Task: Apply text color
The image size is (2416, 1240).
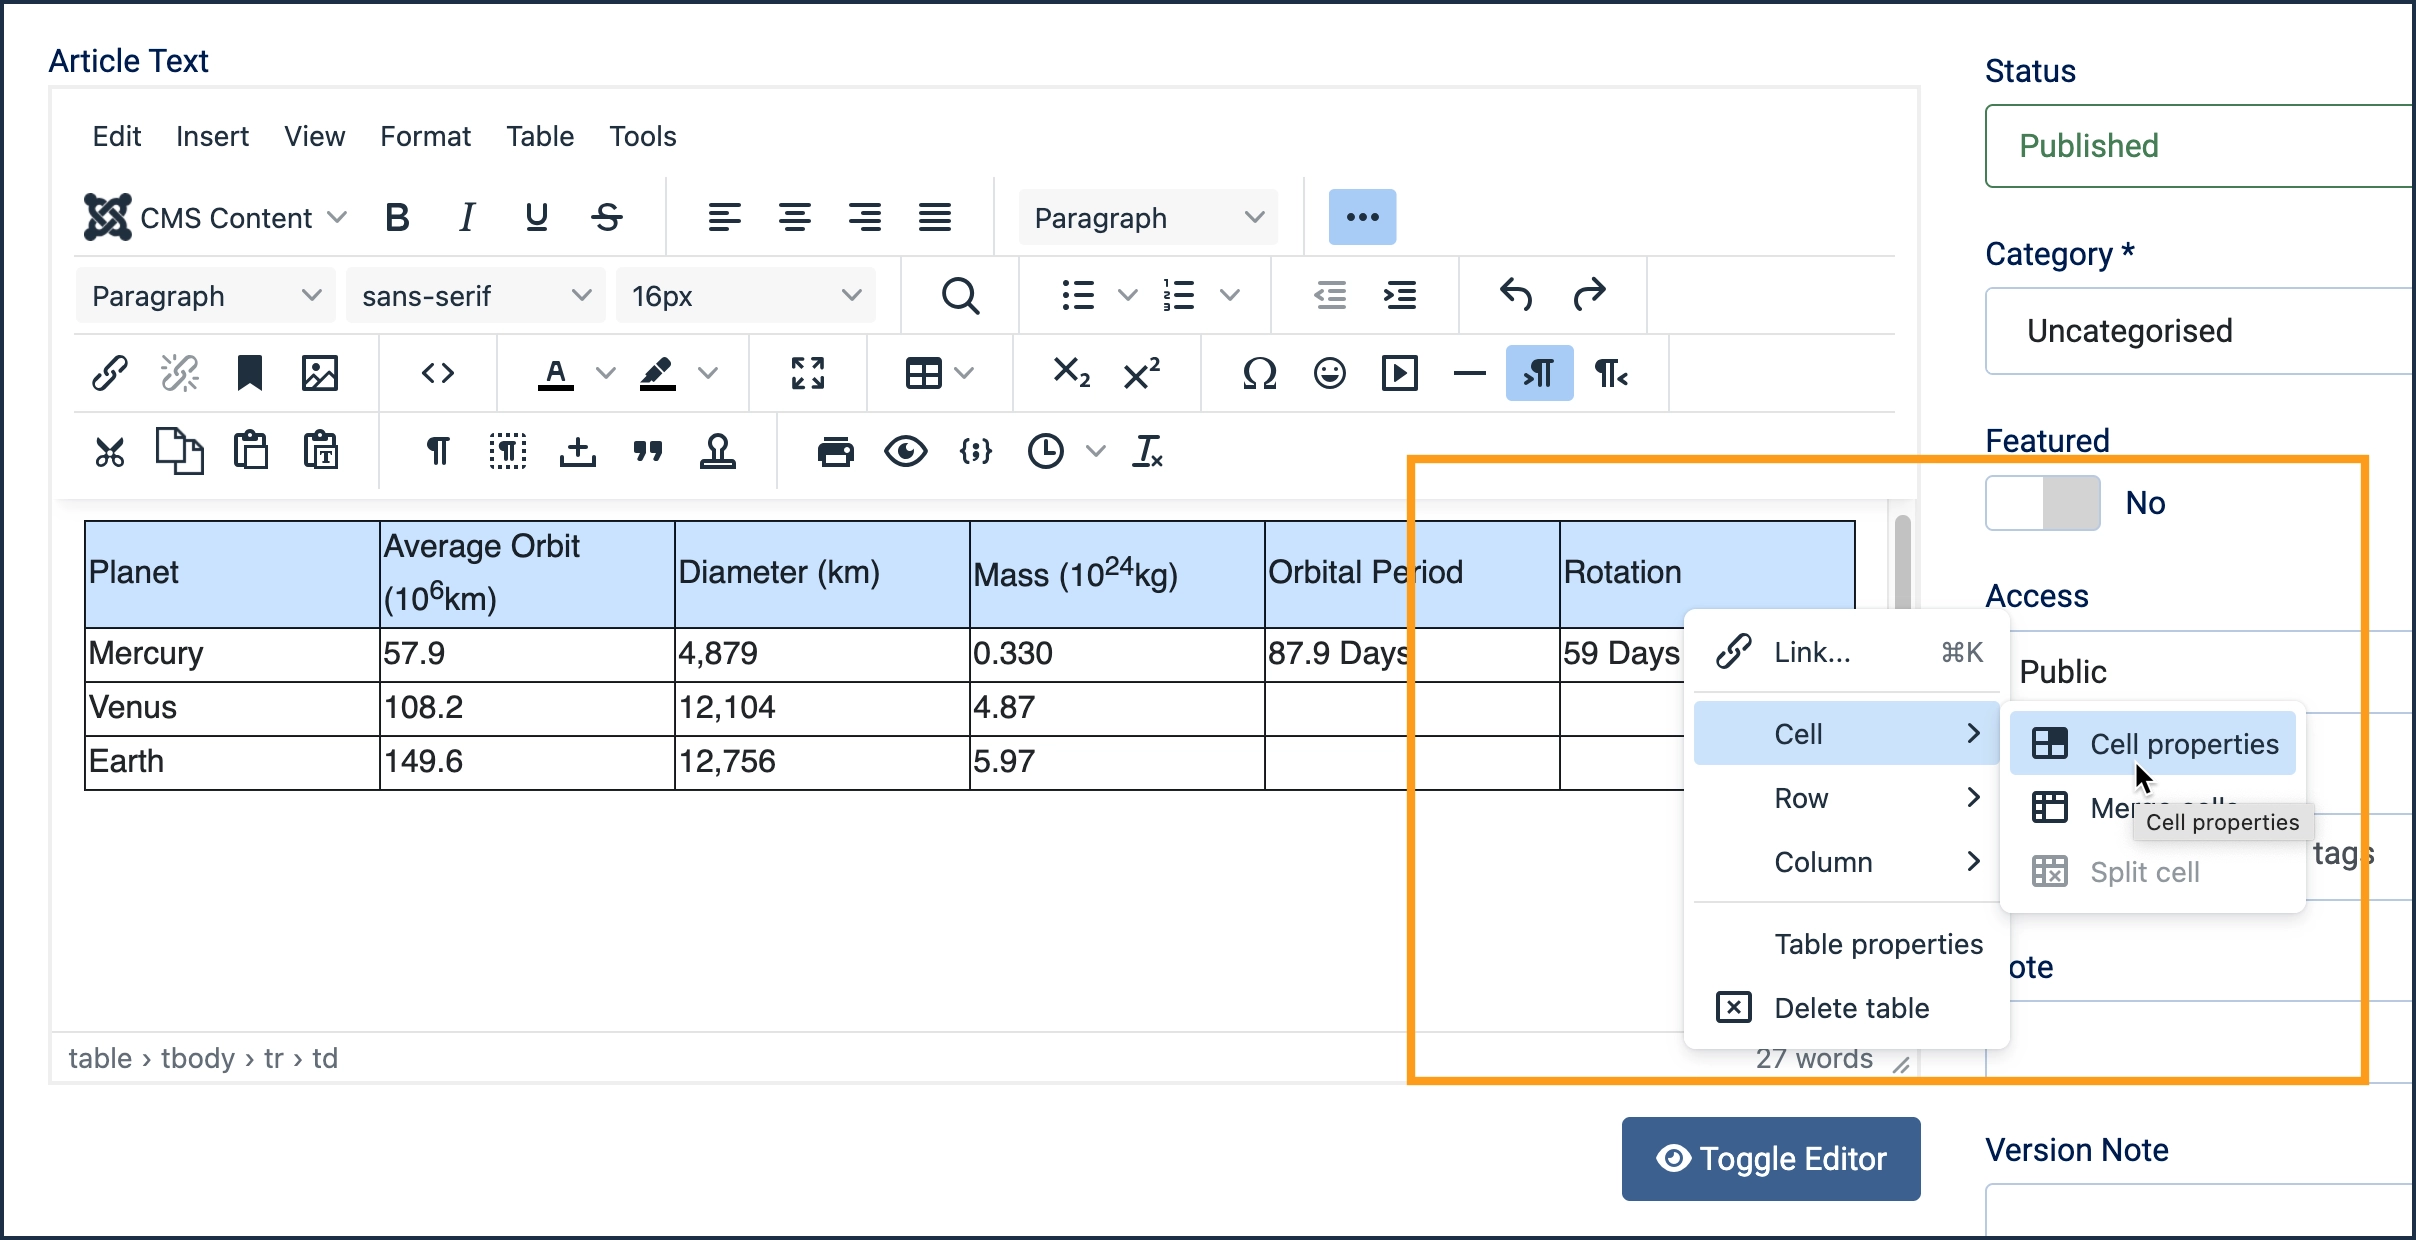Action: 556,373
